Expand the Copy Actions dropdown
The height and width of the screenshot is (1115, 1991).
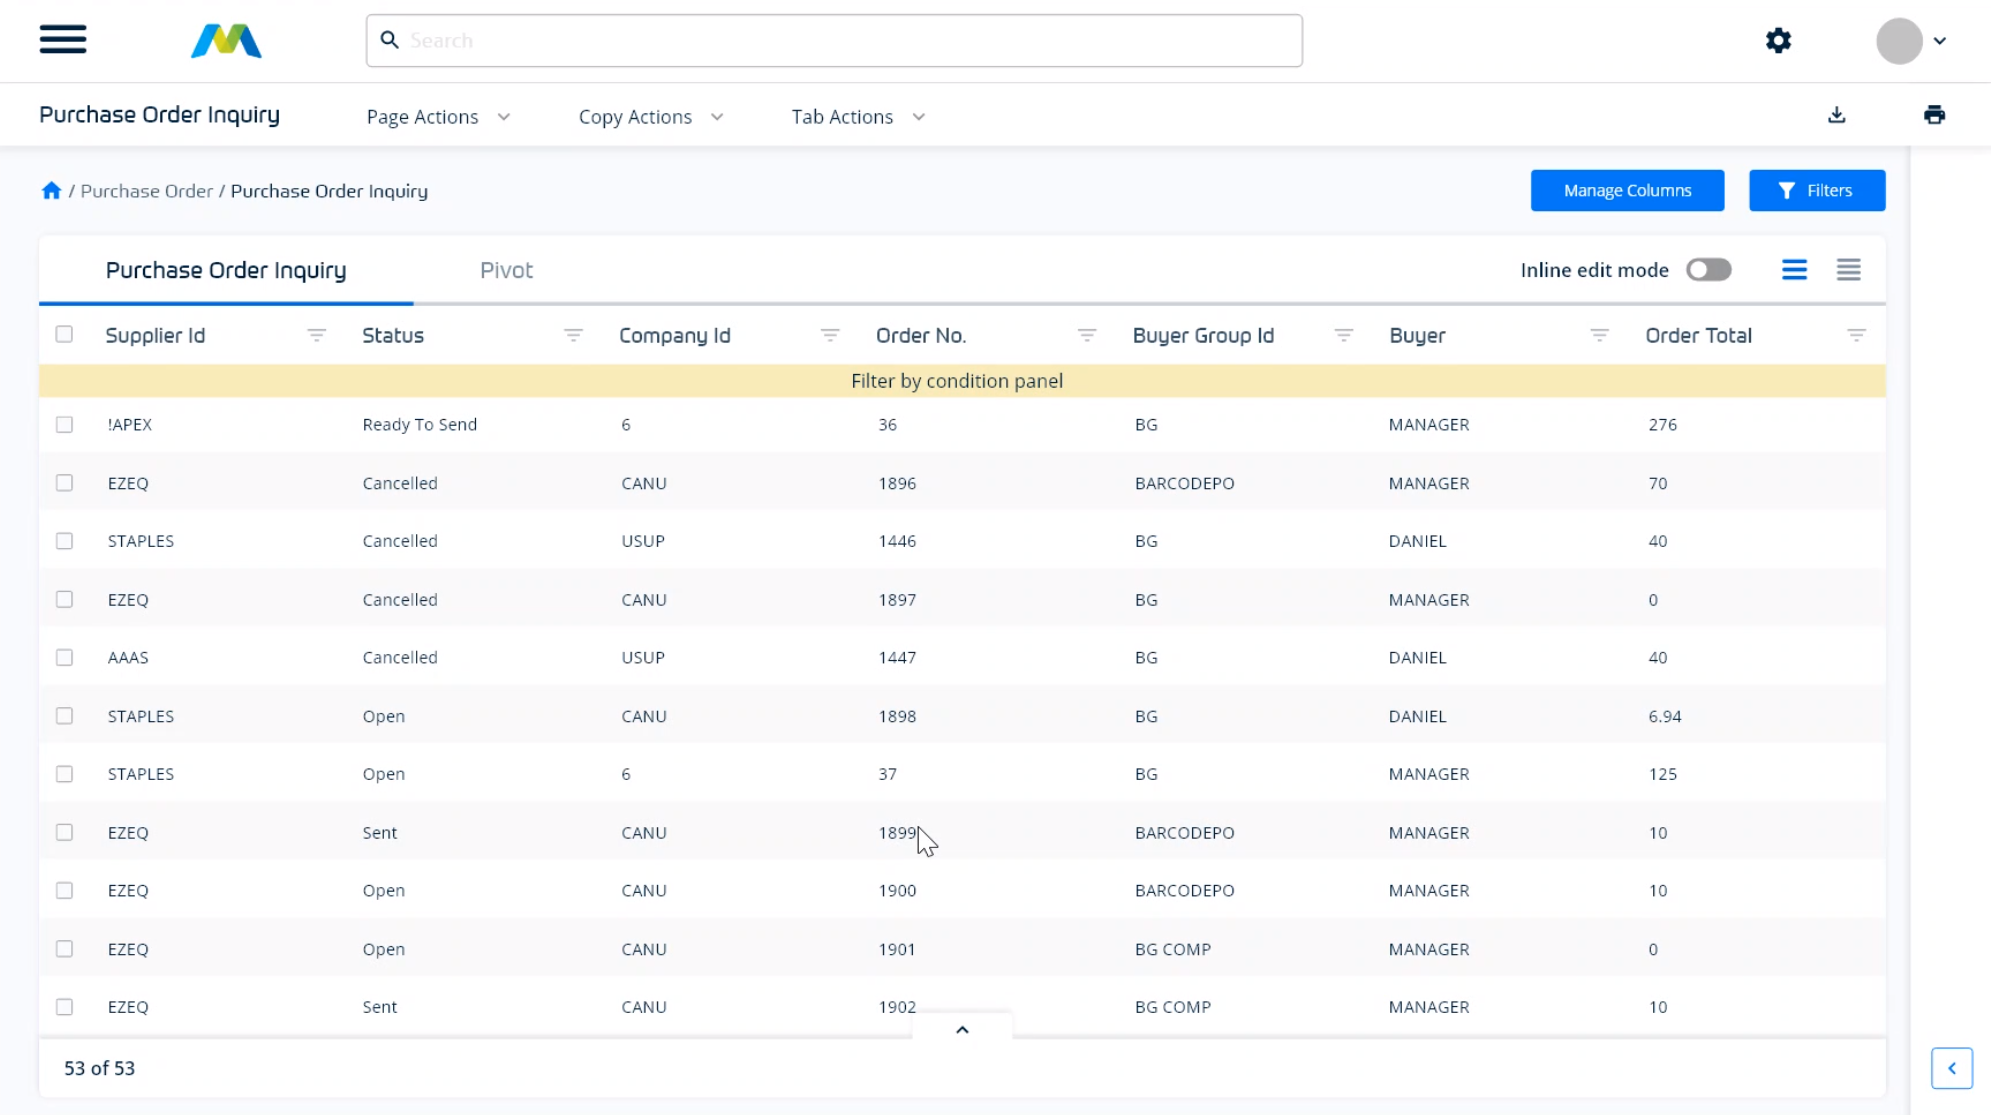pyautogui.click(x=651, y=116)
